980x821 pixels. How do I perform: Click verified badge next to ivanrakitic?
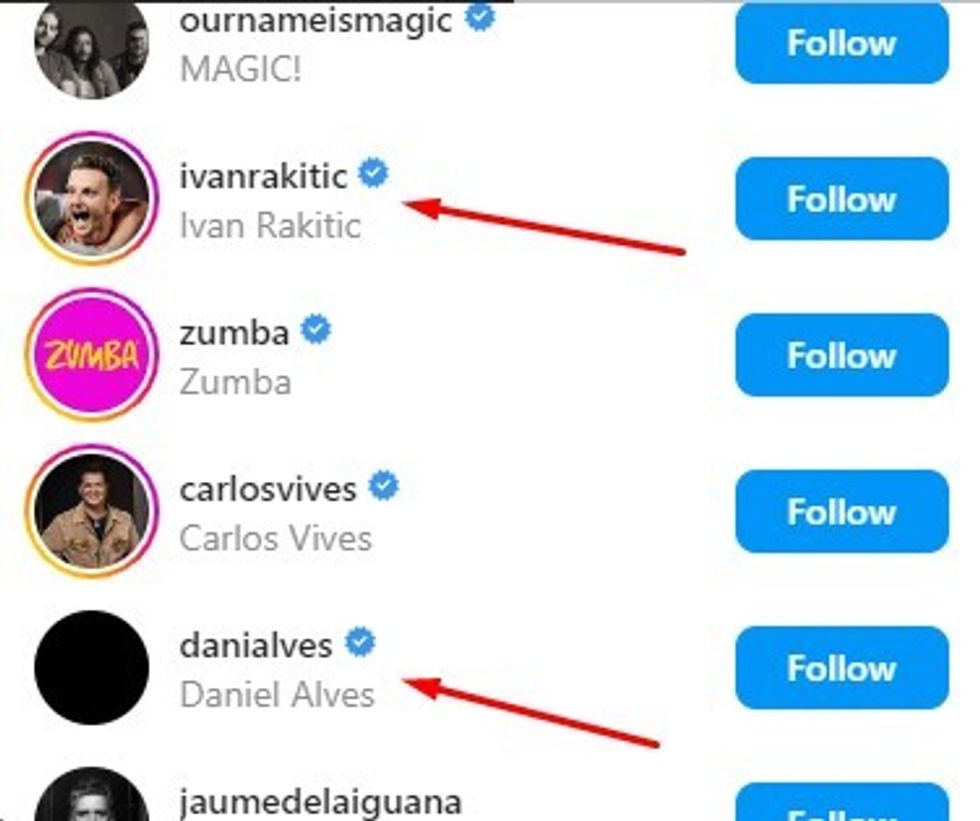click(x=374, y=174)
